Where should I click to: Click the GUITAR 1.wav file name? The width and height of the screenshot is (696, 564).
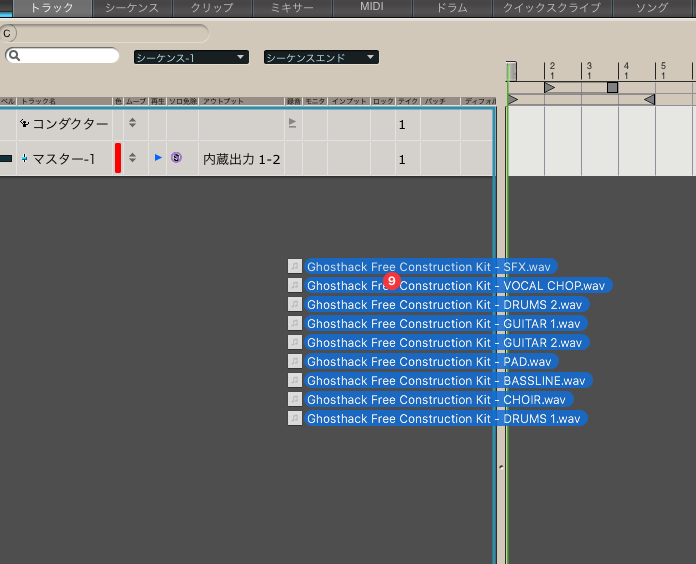(446, 324)
